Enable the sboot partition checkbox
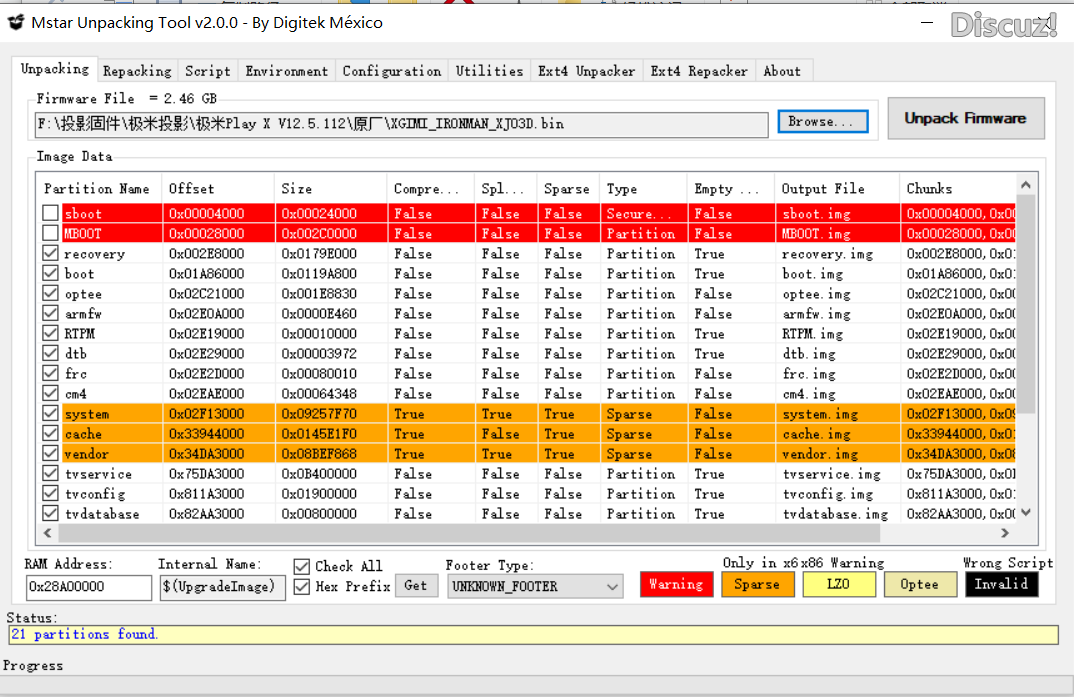Viewport: 1074px width, 697px height. point(50,214)
